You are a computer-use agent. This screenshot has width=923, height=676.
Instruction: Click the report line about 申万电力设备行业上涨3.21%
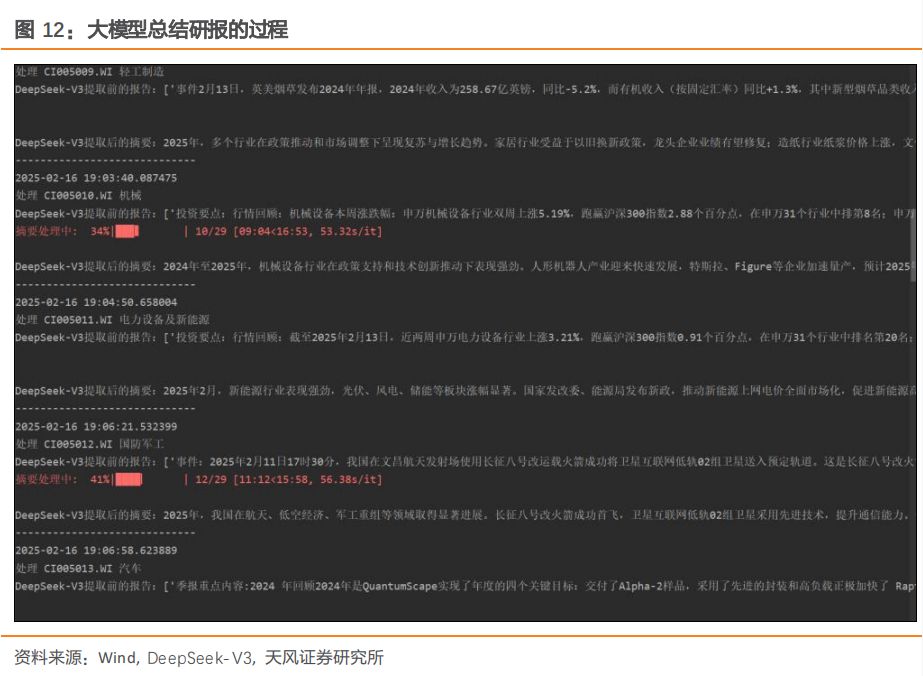coord(465,337)
